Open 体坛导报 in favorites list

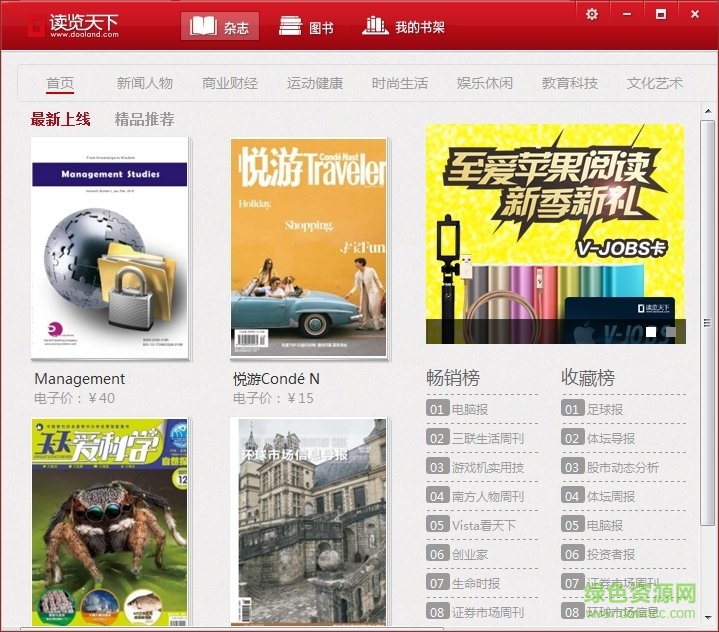(611, 438)
